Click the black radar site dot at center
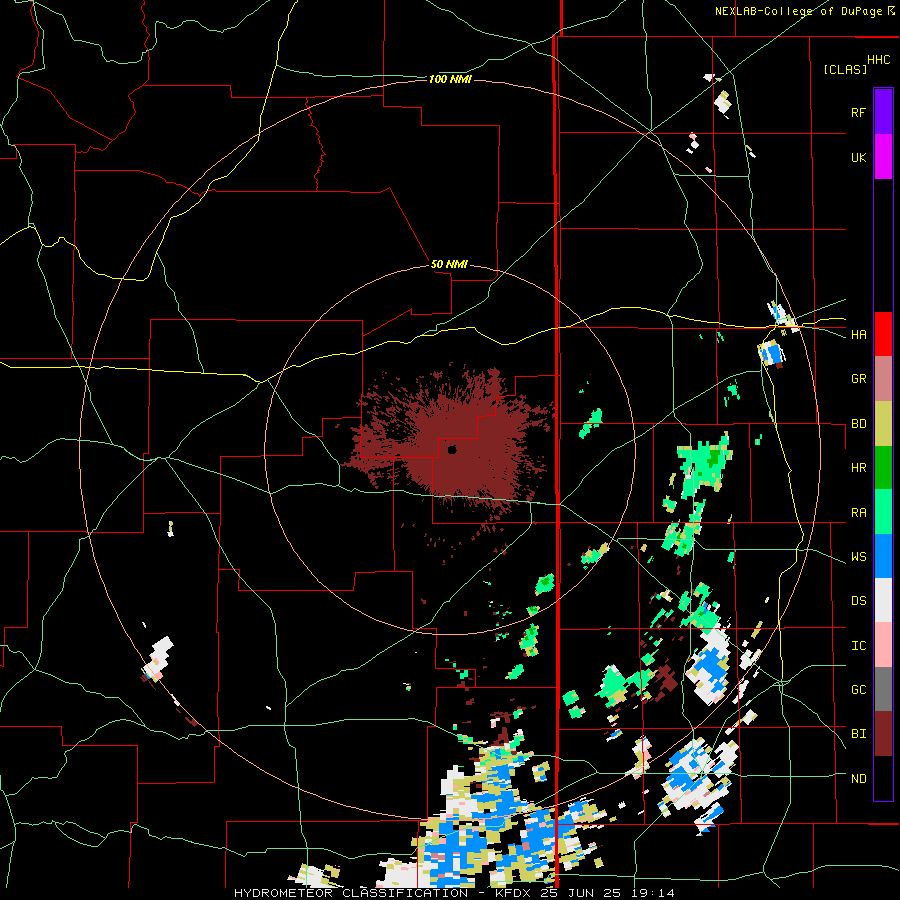The image size is (900, 900). (452, 450)
